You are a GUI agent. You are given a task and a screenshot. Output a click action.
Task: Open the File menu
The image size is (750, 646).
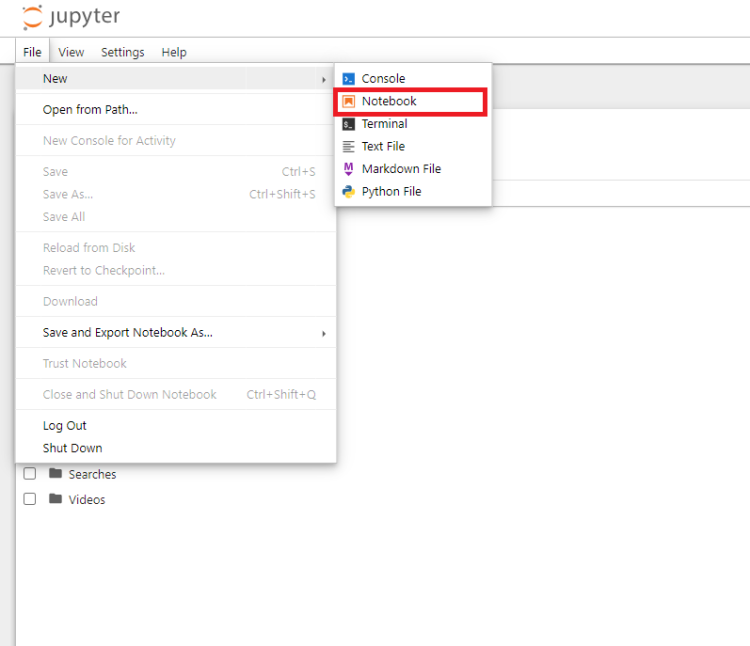point(32,52)
